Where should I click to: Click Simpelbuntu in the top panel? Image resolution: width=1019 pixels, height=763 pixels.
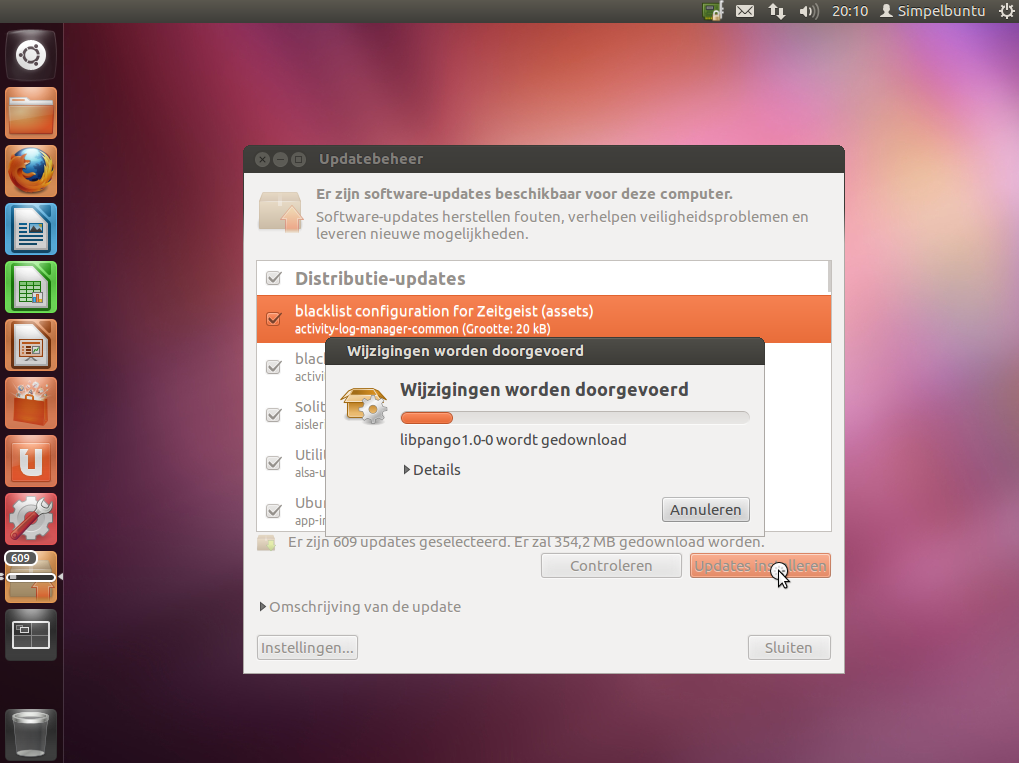coord(932,11)
